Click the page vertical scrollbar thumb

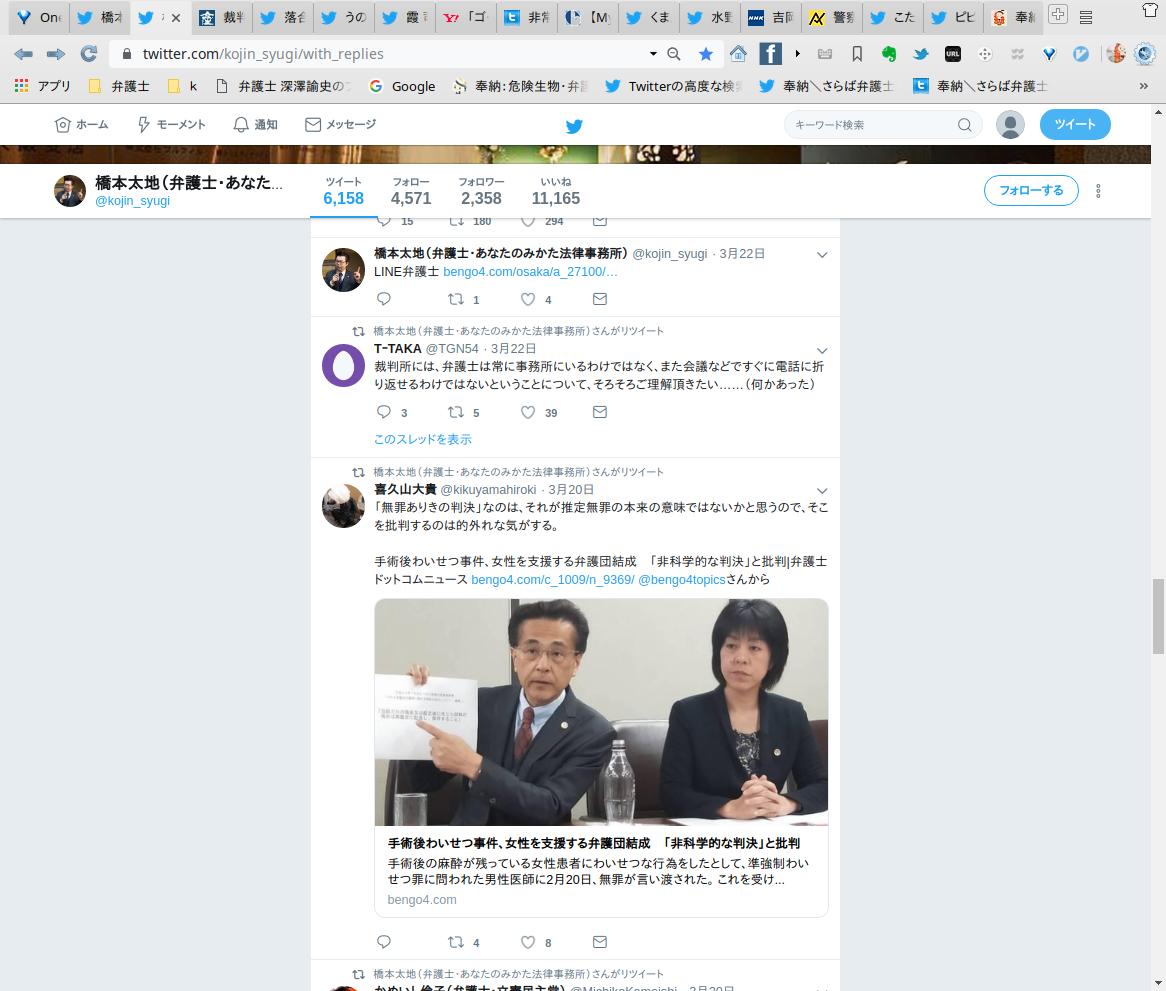point(1158,616)
